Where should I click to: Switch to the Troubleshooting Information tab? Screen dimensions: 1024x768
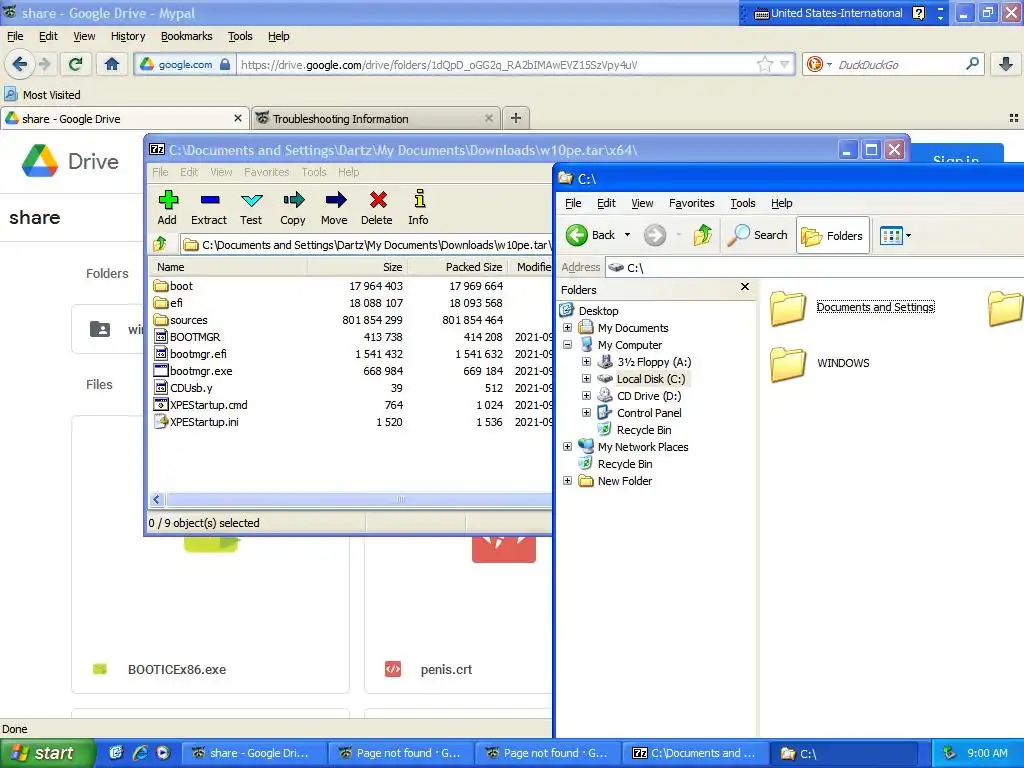tap(376, 119)
